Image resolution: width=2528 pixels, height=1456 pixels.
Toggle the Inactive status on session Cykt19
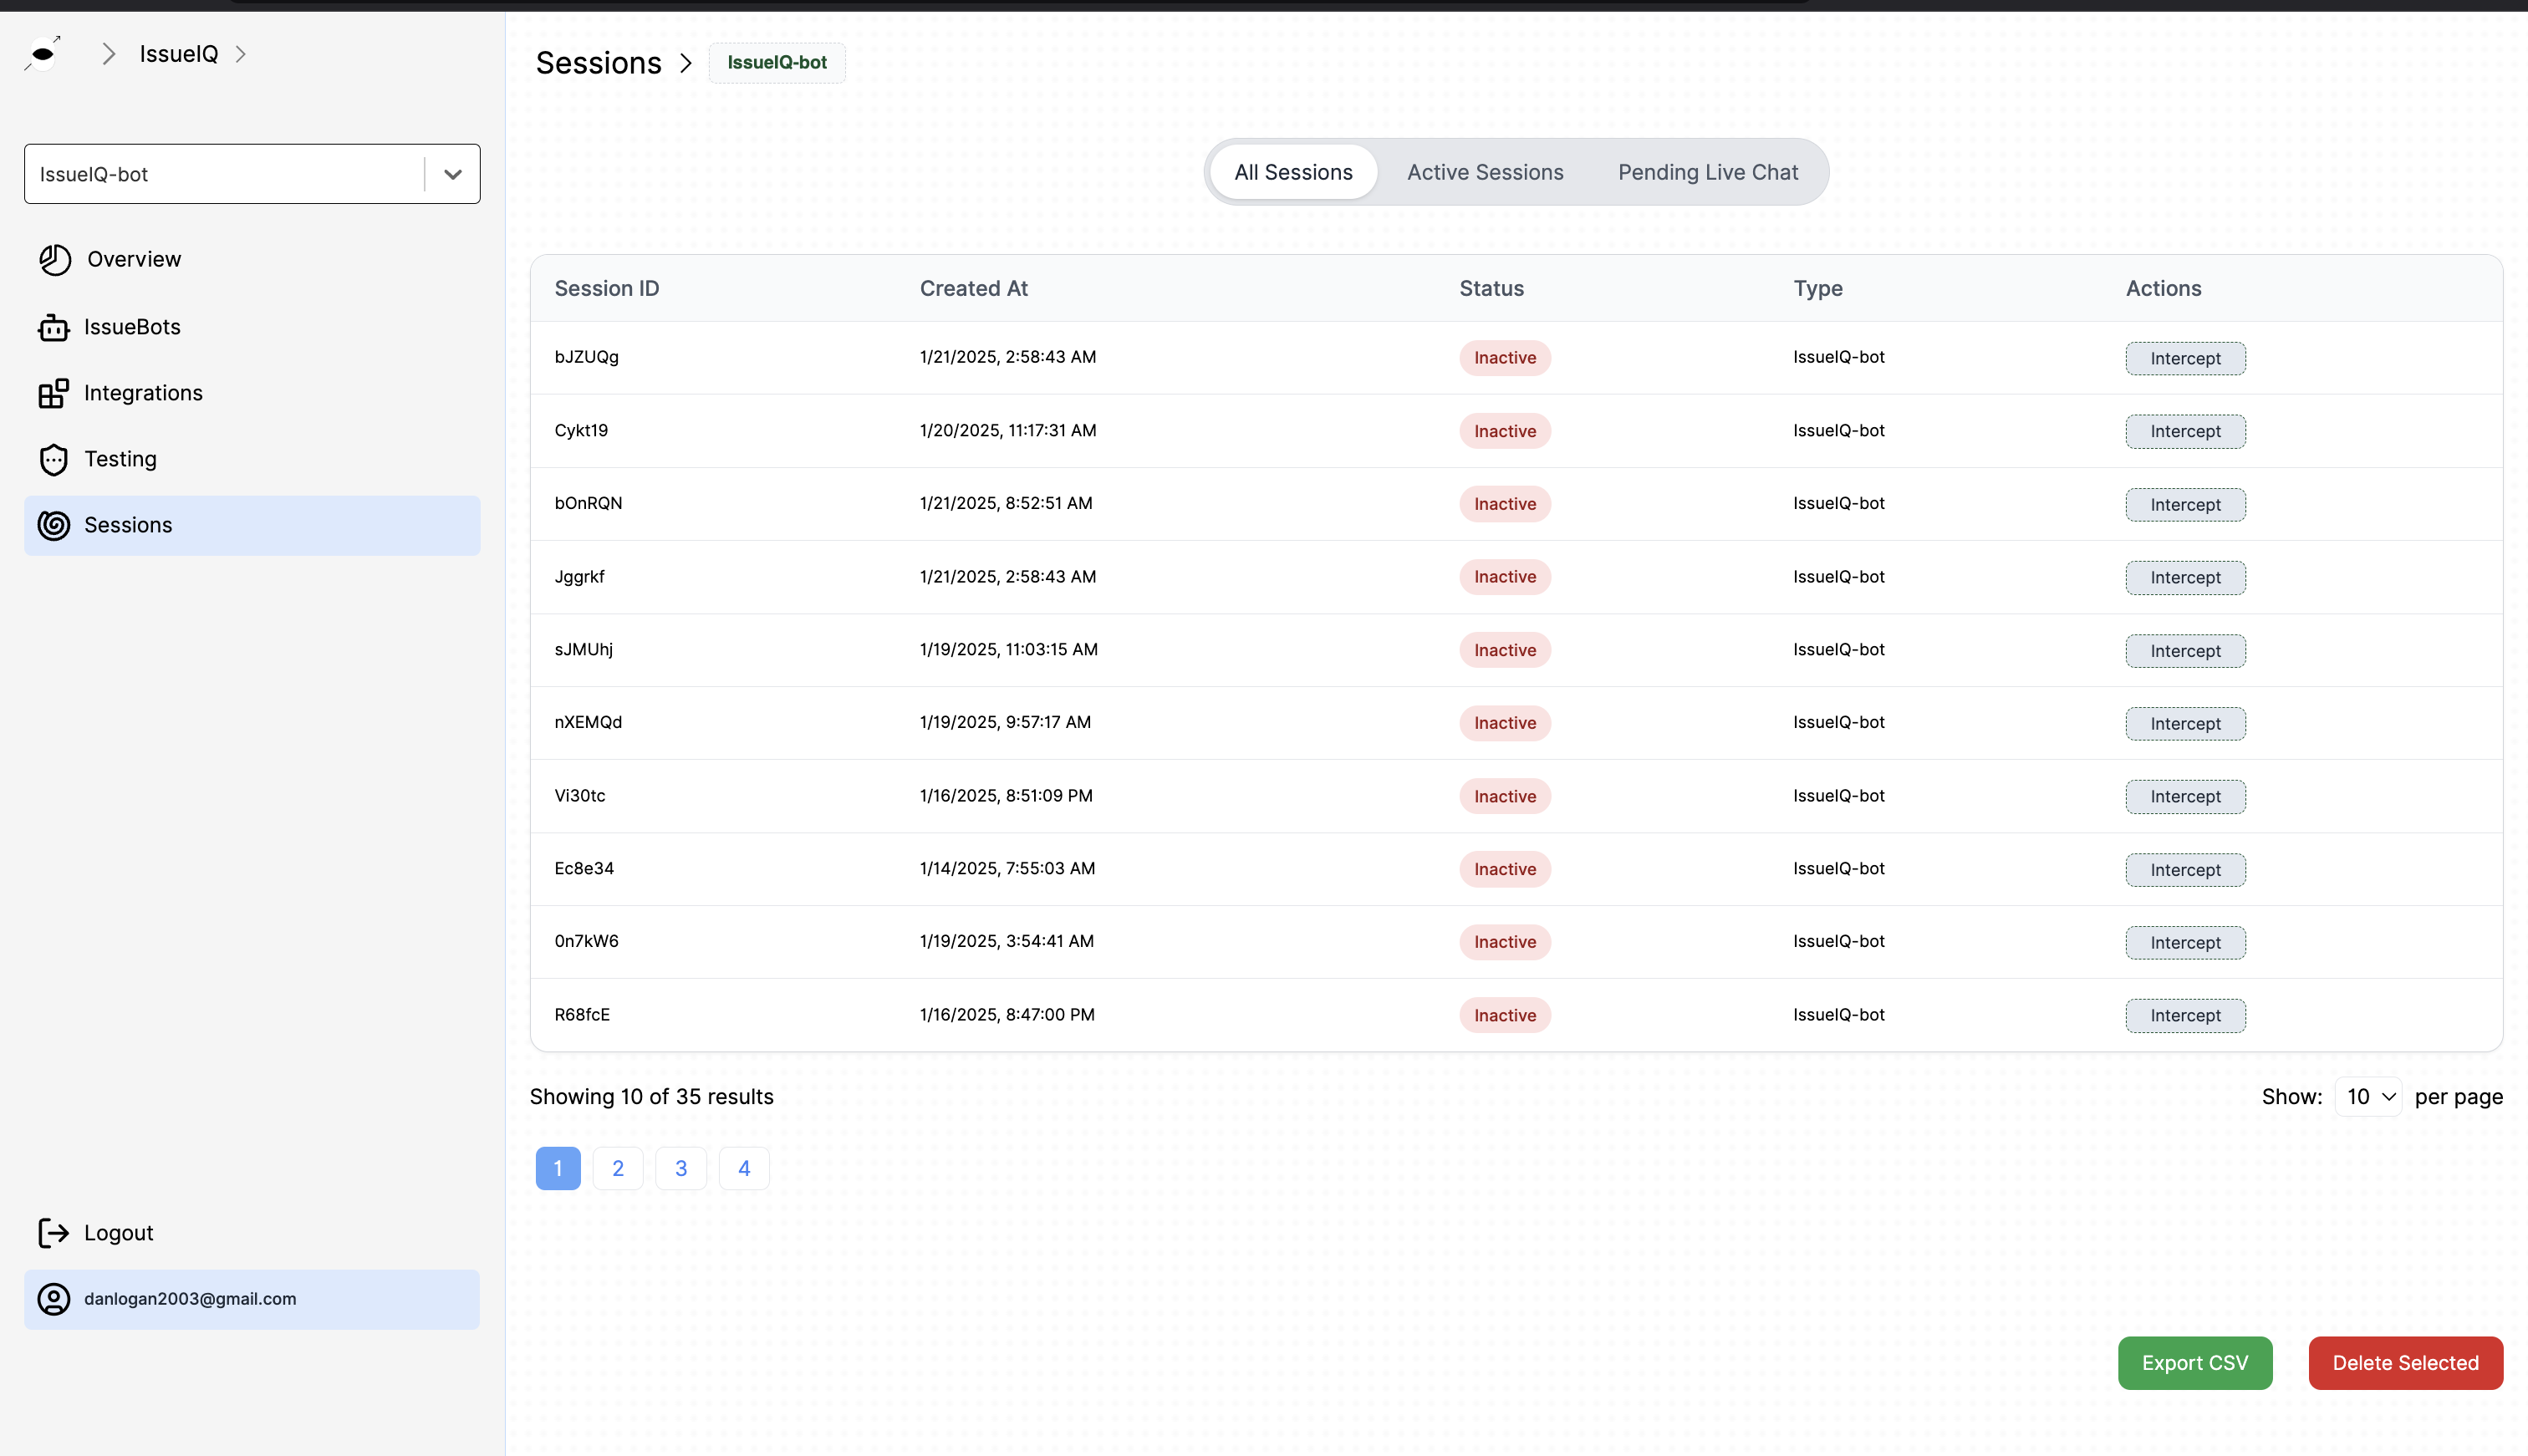point(1504,430)
